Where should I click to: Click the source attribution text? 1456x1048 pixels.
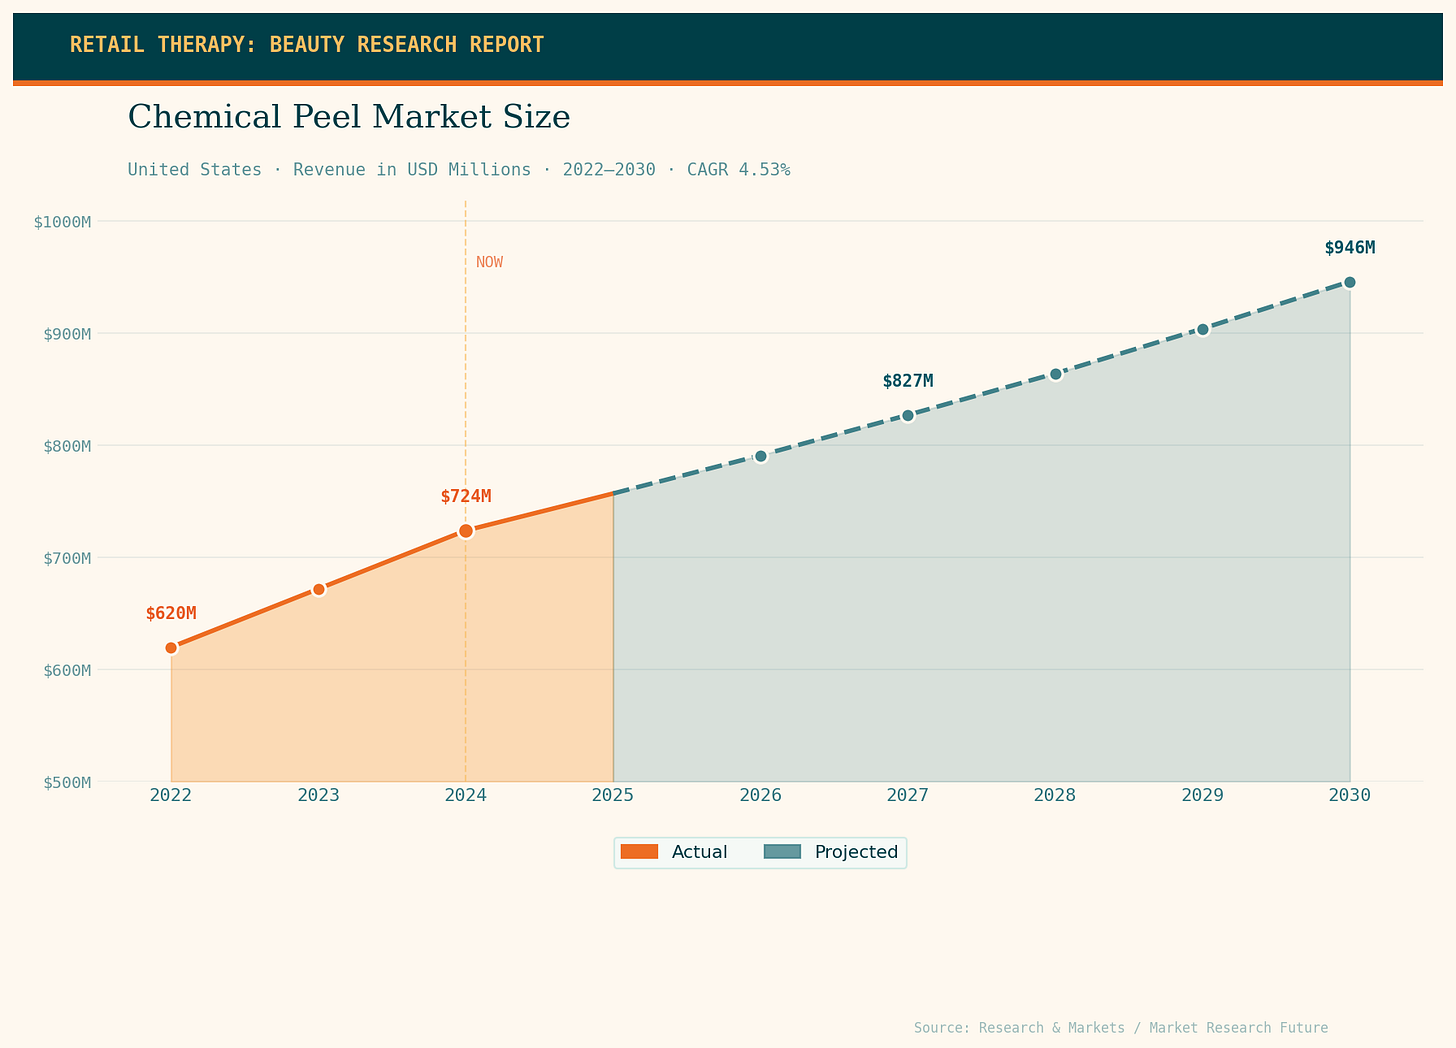1121,1028
